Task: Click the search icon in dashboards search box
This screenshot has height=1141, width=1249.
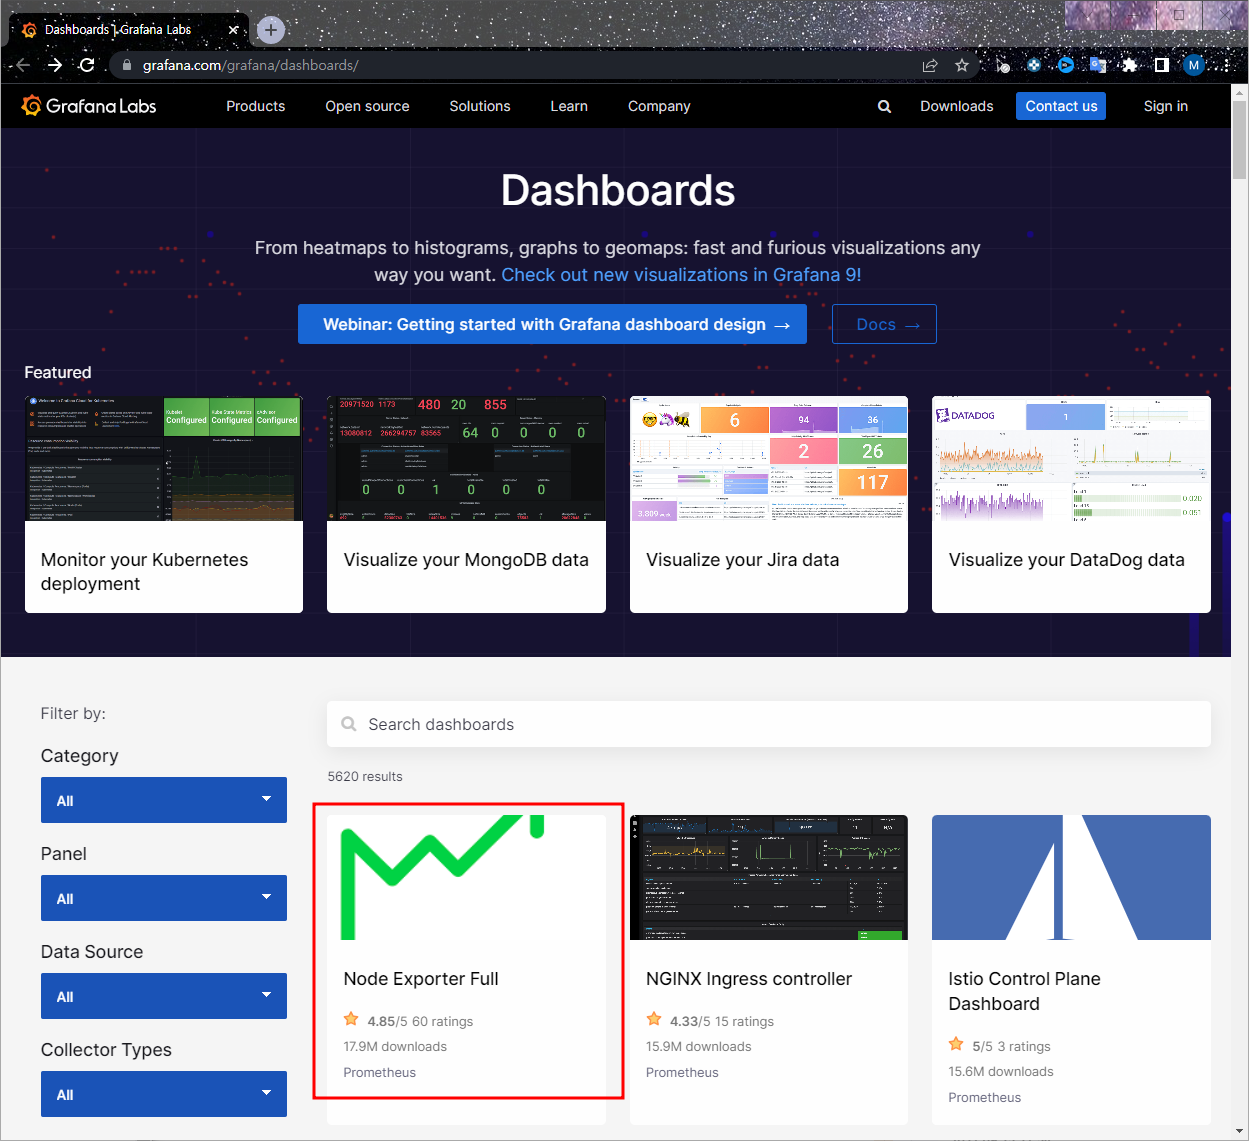Action: point(349,724)
